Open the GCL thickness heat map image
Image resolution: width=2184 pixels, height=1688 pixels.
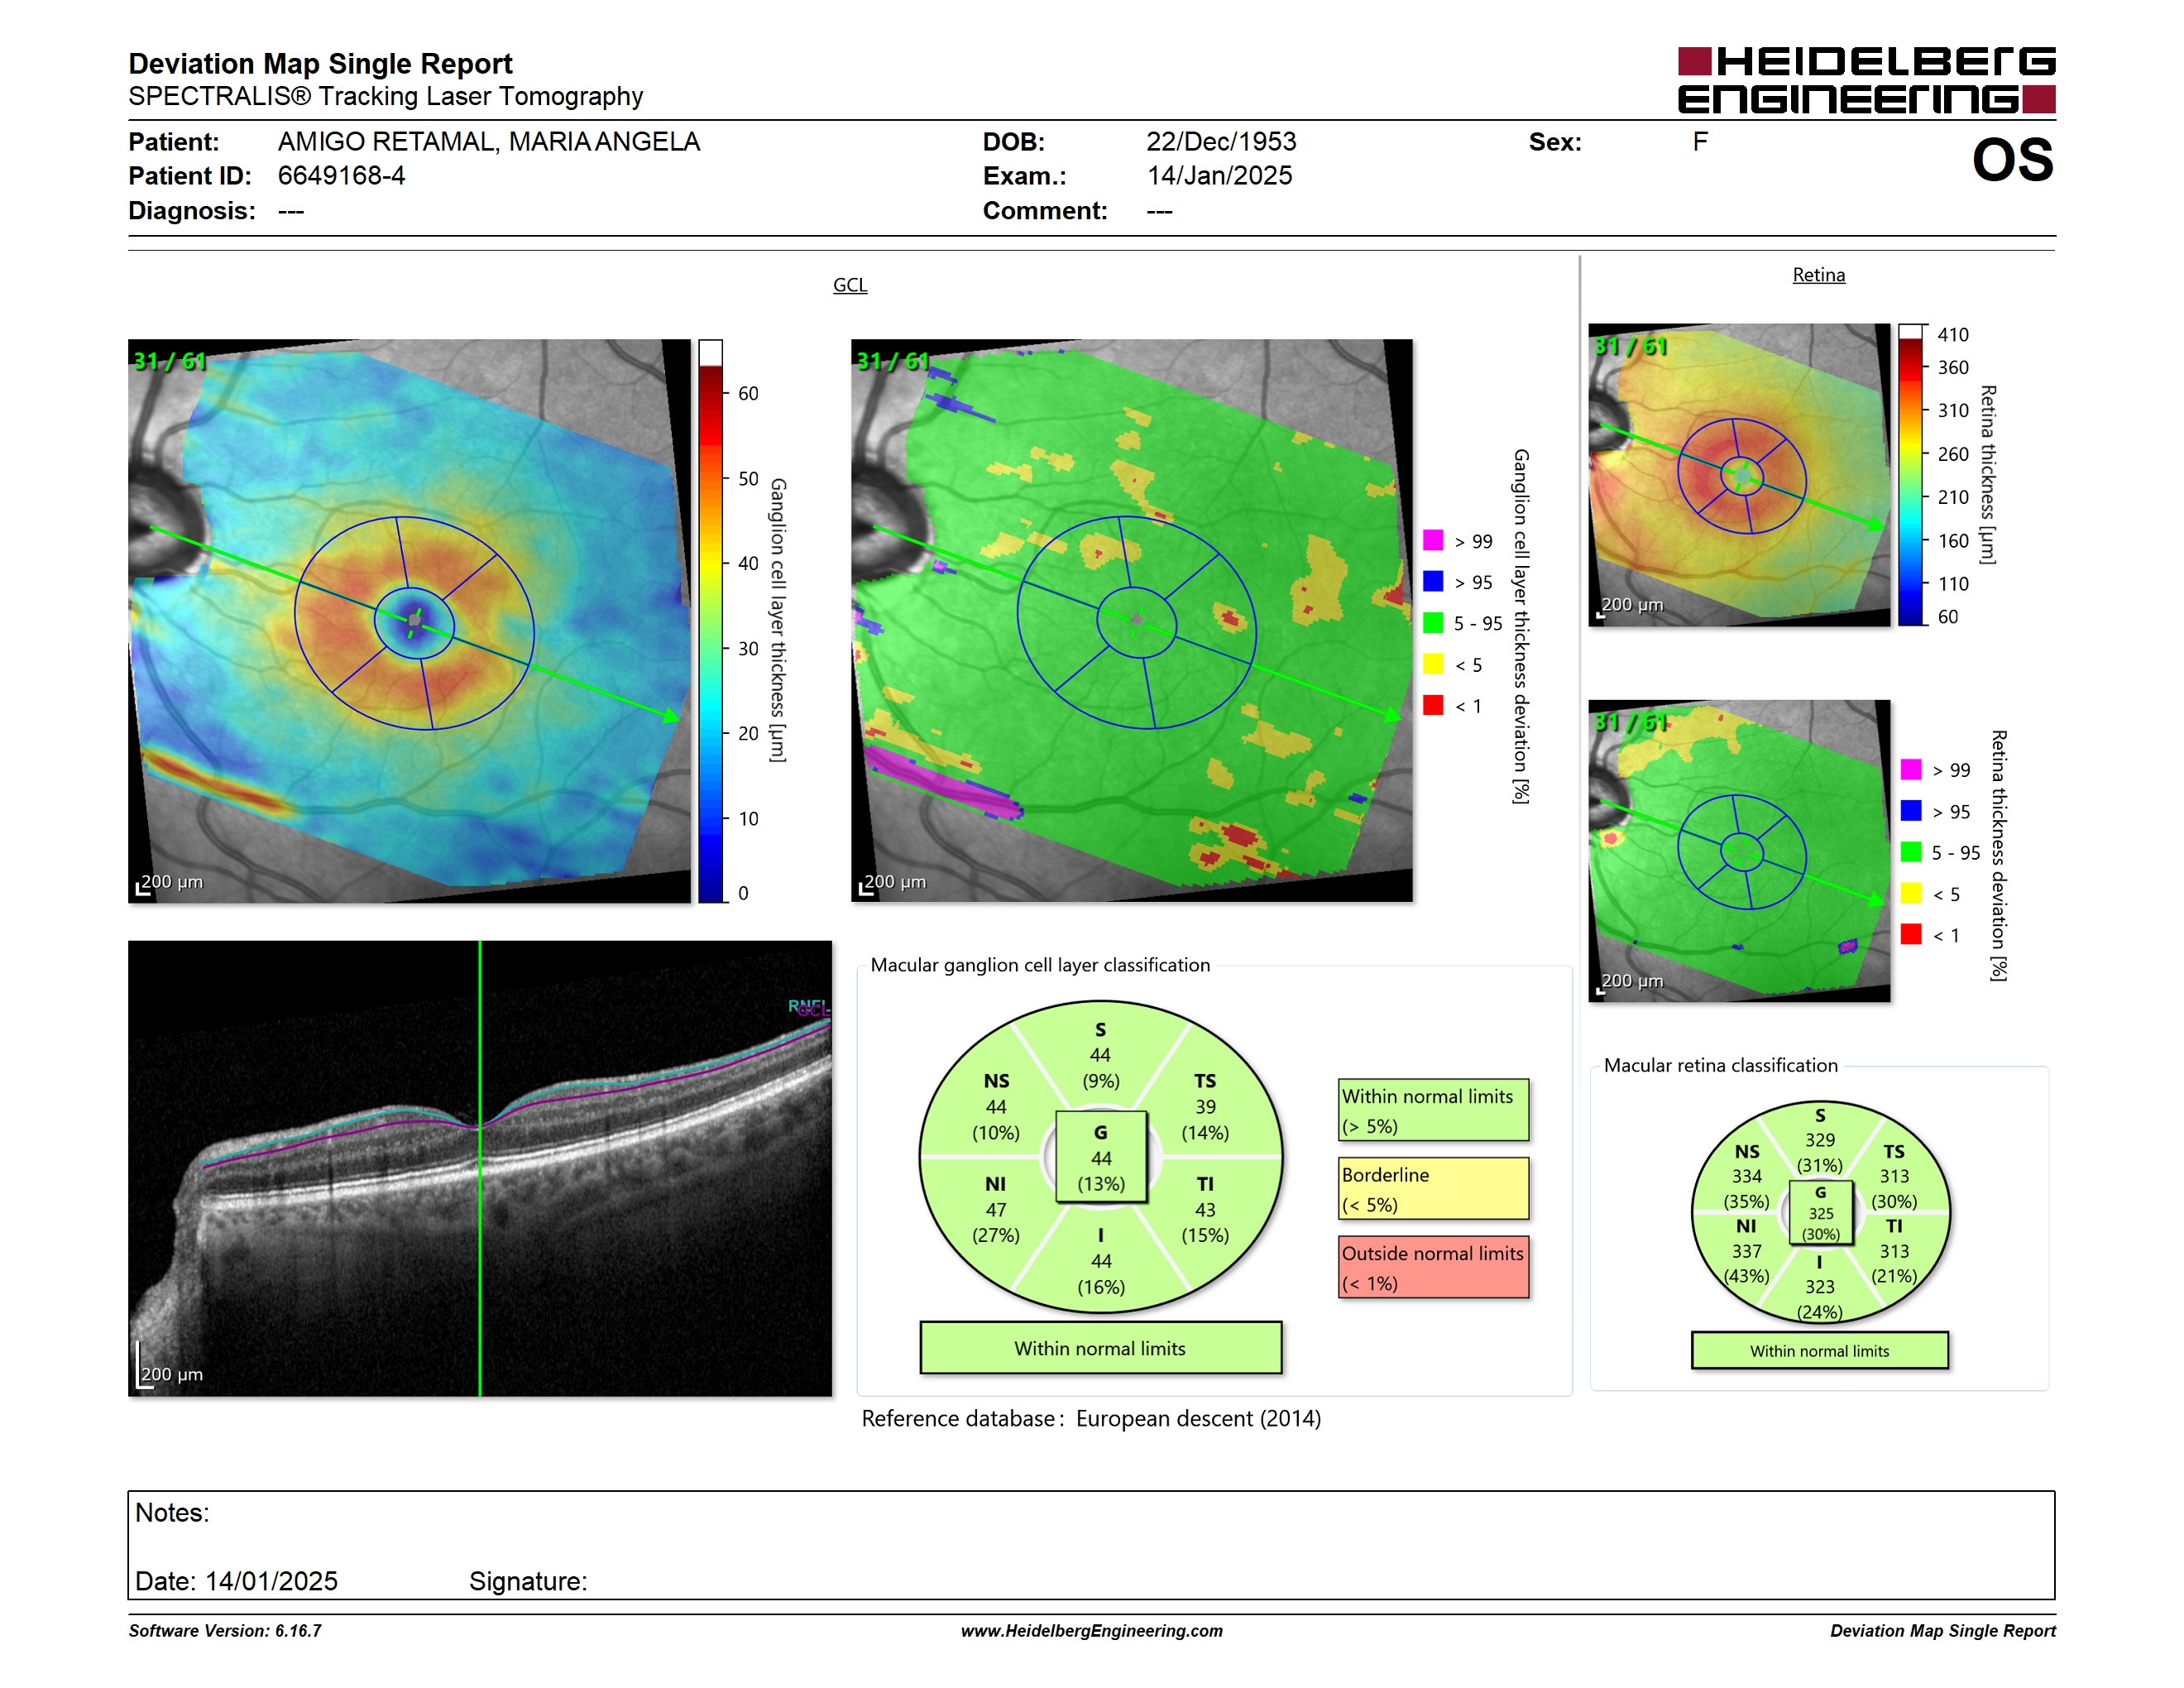409,621
